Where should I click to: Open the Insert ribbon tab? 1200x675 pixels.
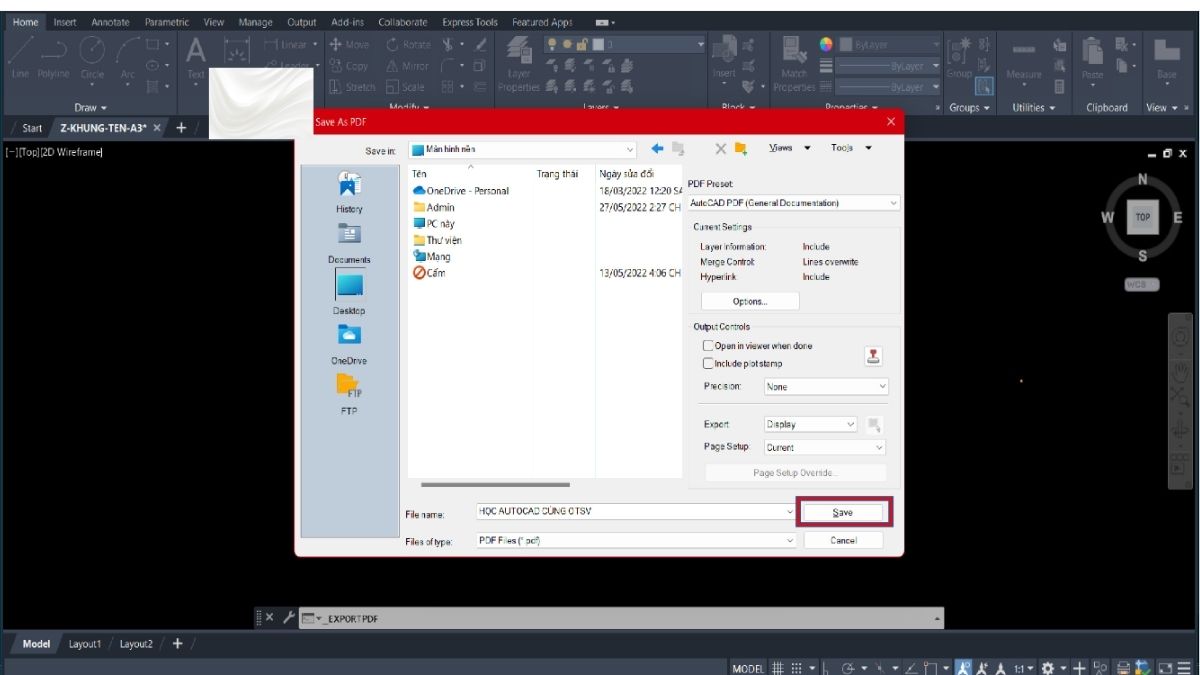[65, 22]
